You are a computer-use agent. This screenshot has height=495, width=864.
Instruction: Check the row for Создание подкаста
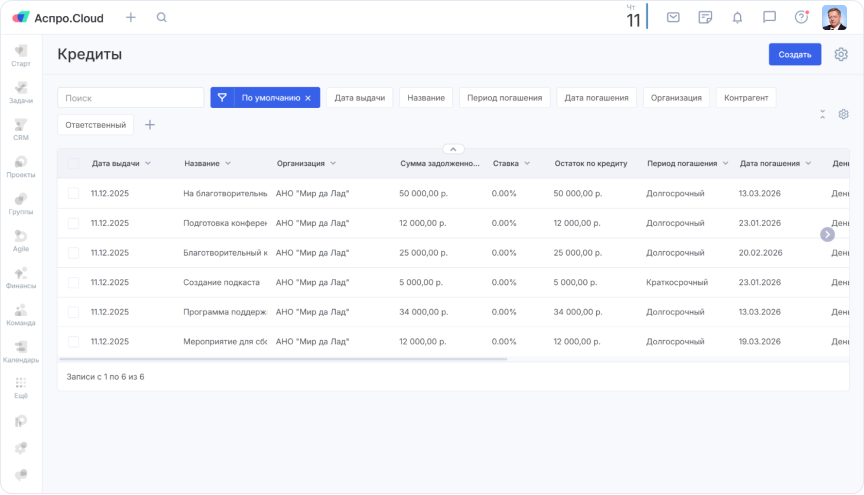click(x=73, y=282)
